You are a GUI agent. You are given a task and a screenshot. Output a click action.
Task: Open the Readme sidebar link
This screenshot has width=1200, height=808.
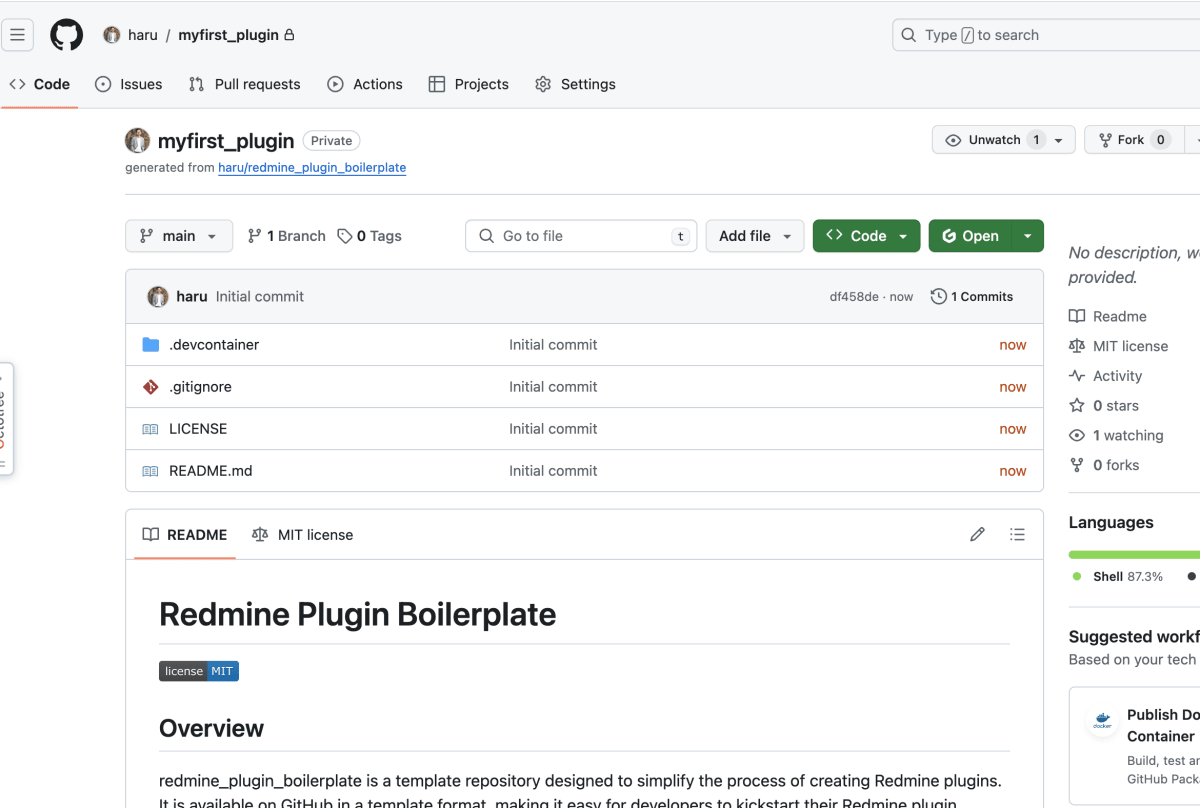point(1108,316)
